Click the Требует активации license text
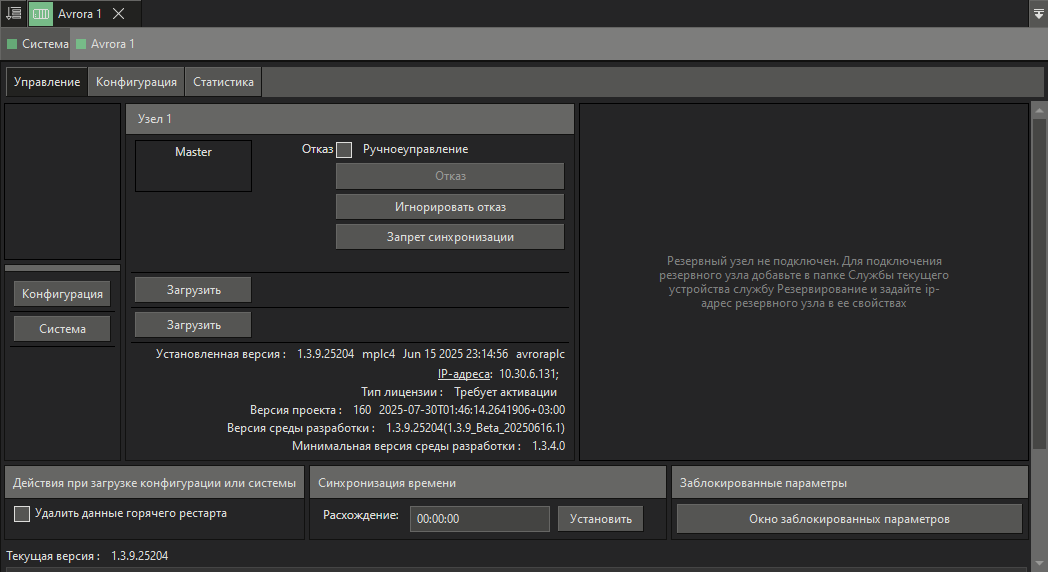Image resolution: width=1048 pixels, height=572 pixels. pyautogui.click(x=505, y=392)
